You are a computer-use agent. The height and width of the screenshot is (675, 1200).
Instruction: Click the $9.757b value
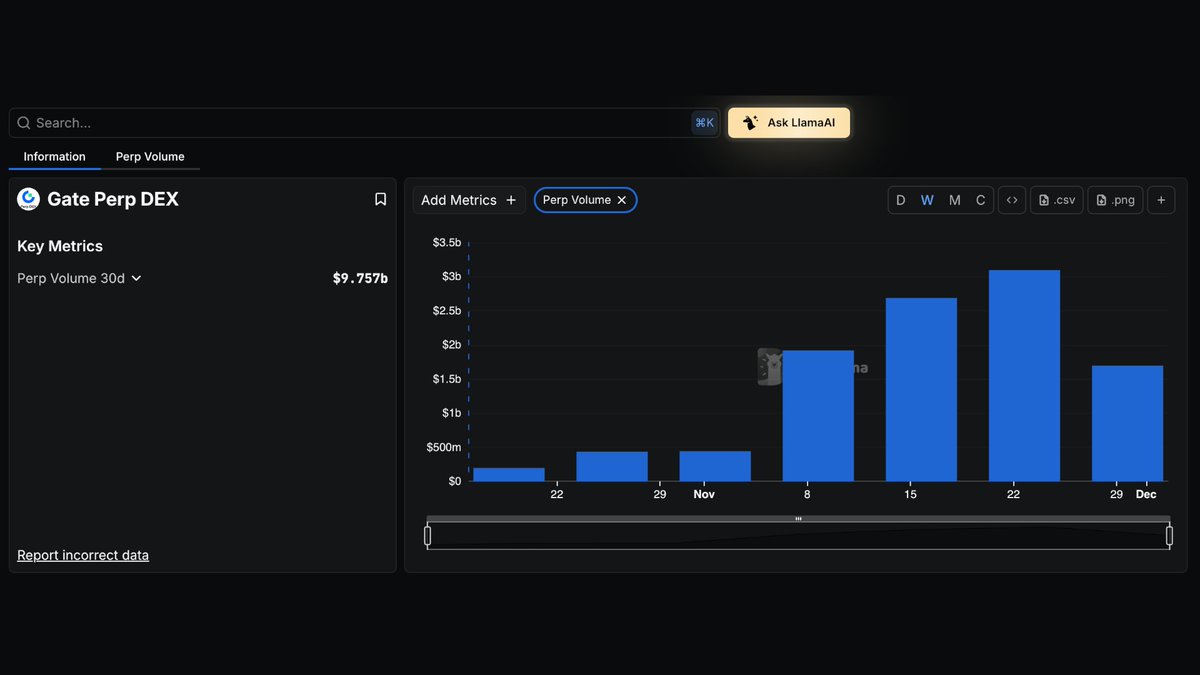click(x=360, y=278)
